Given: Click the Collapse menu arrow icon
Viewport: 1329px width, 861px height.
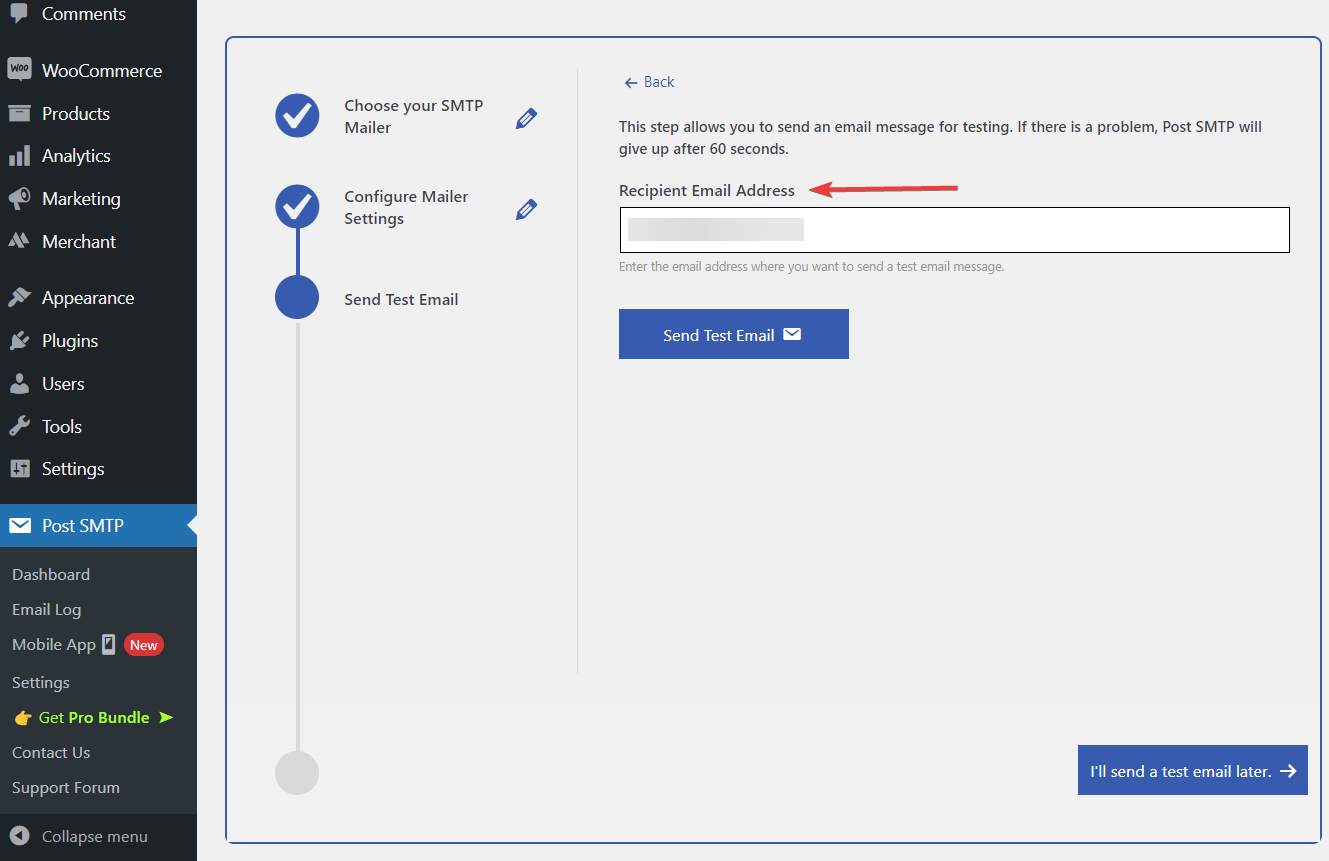Looking at the screenshot, I should pyautogui.click(x=19, y=836).
